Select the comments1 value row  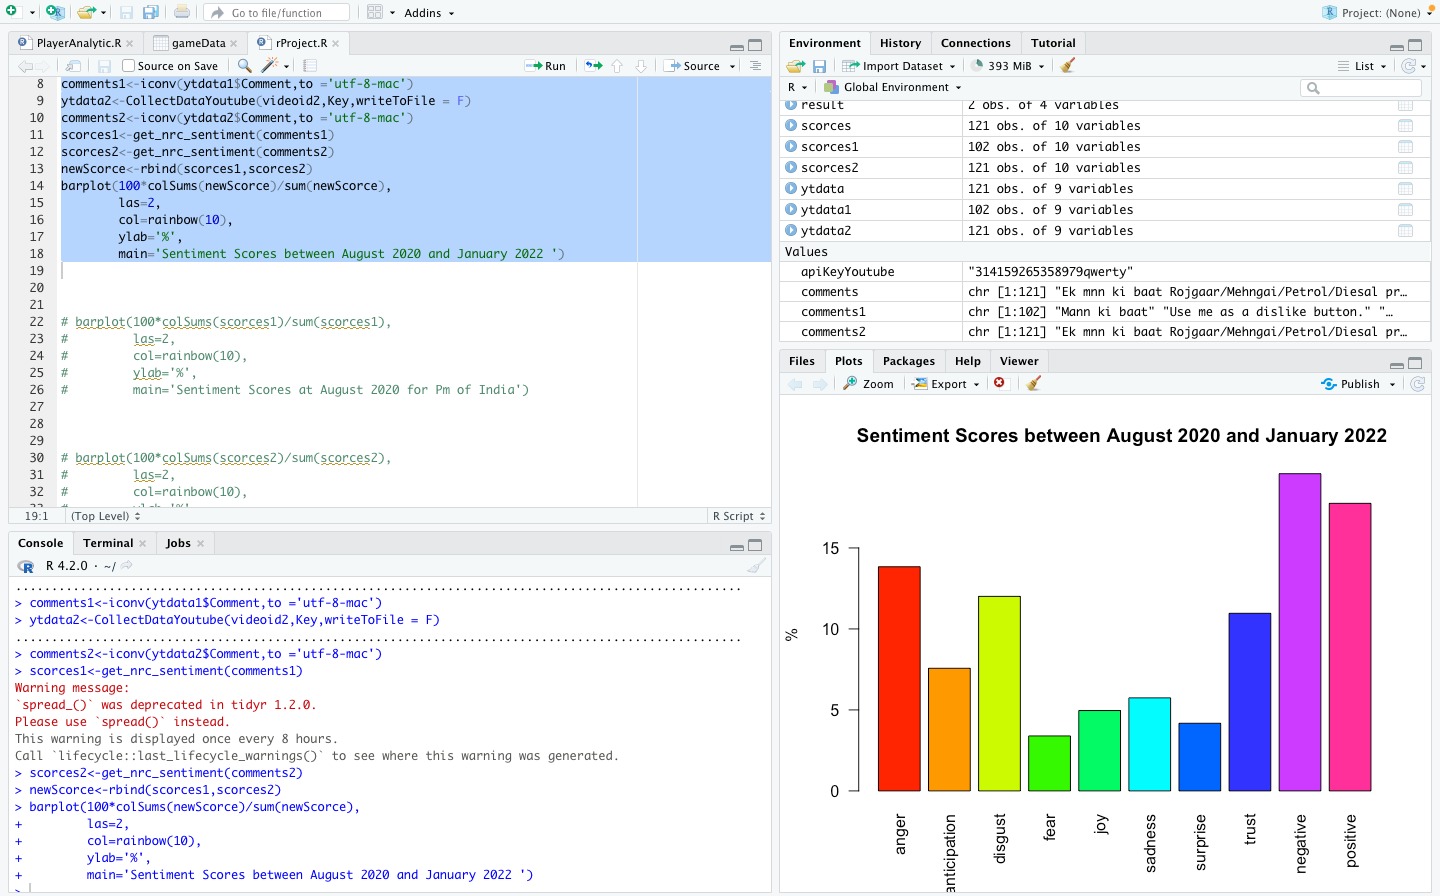[1105, 312]
